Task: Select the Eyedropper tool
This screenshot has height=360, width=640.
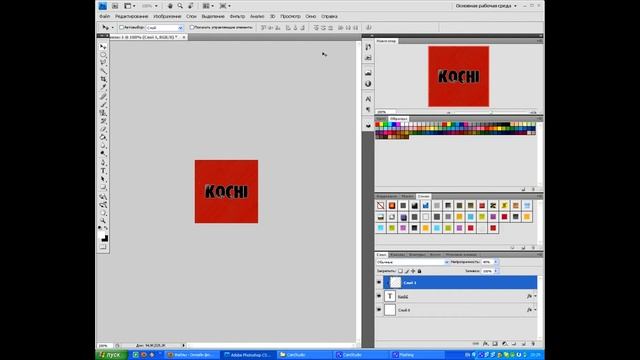Action: click(x=103, y=87)
